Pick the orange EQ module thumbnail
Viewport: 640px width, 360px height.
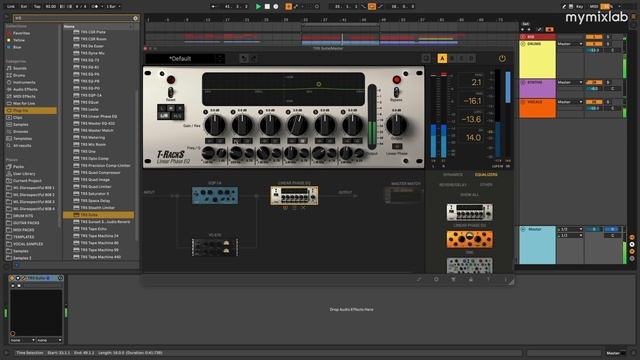pos(469,240)
